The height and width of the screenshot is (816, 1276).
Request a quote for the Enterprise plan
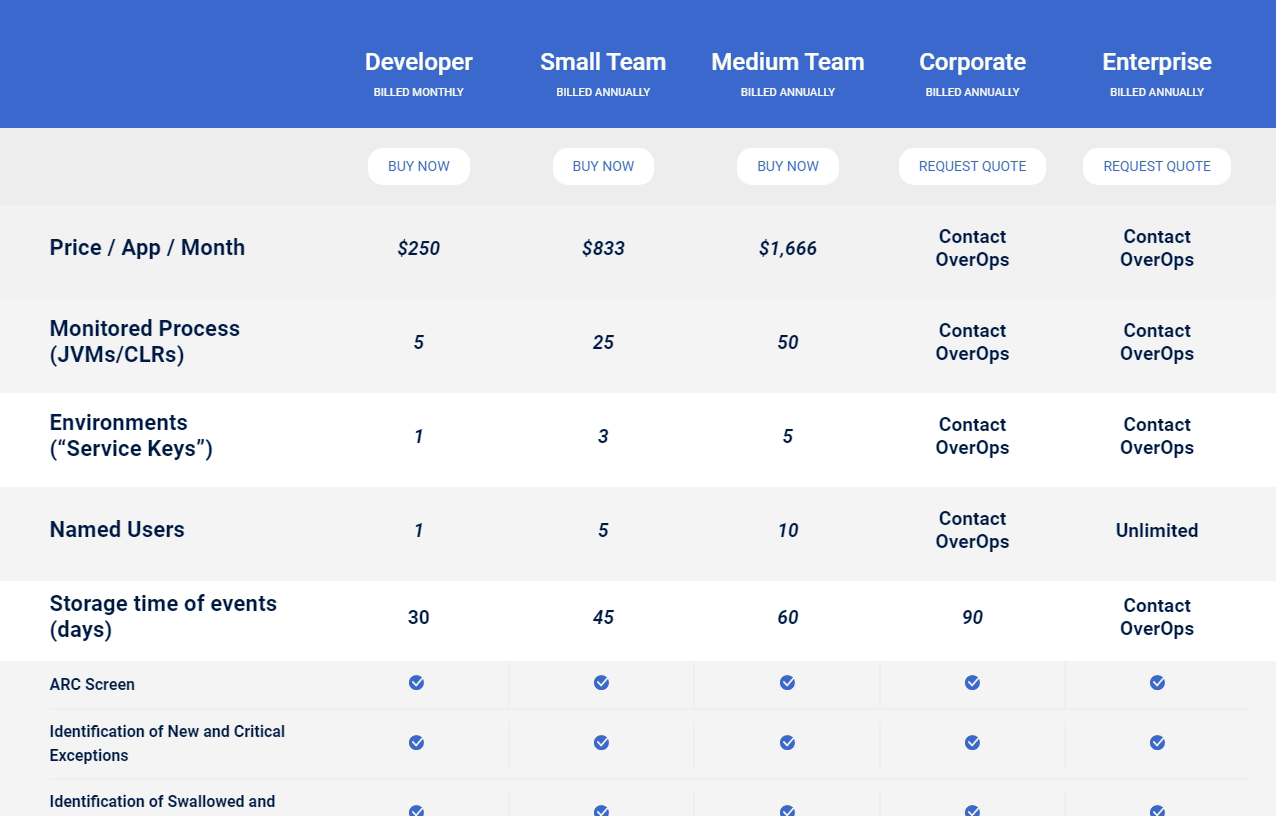point(1157,166)
